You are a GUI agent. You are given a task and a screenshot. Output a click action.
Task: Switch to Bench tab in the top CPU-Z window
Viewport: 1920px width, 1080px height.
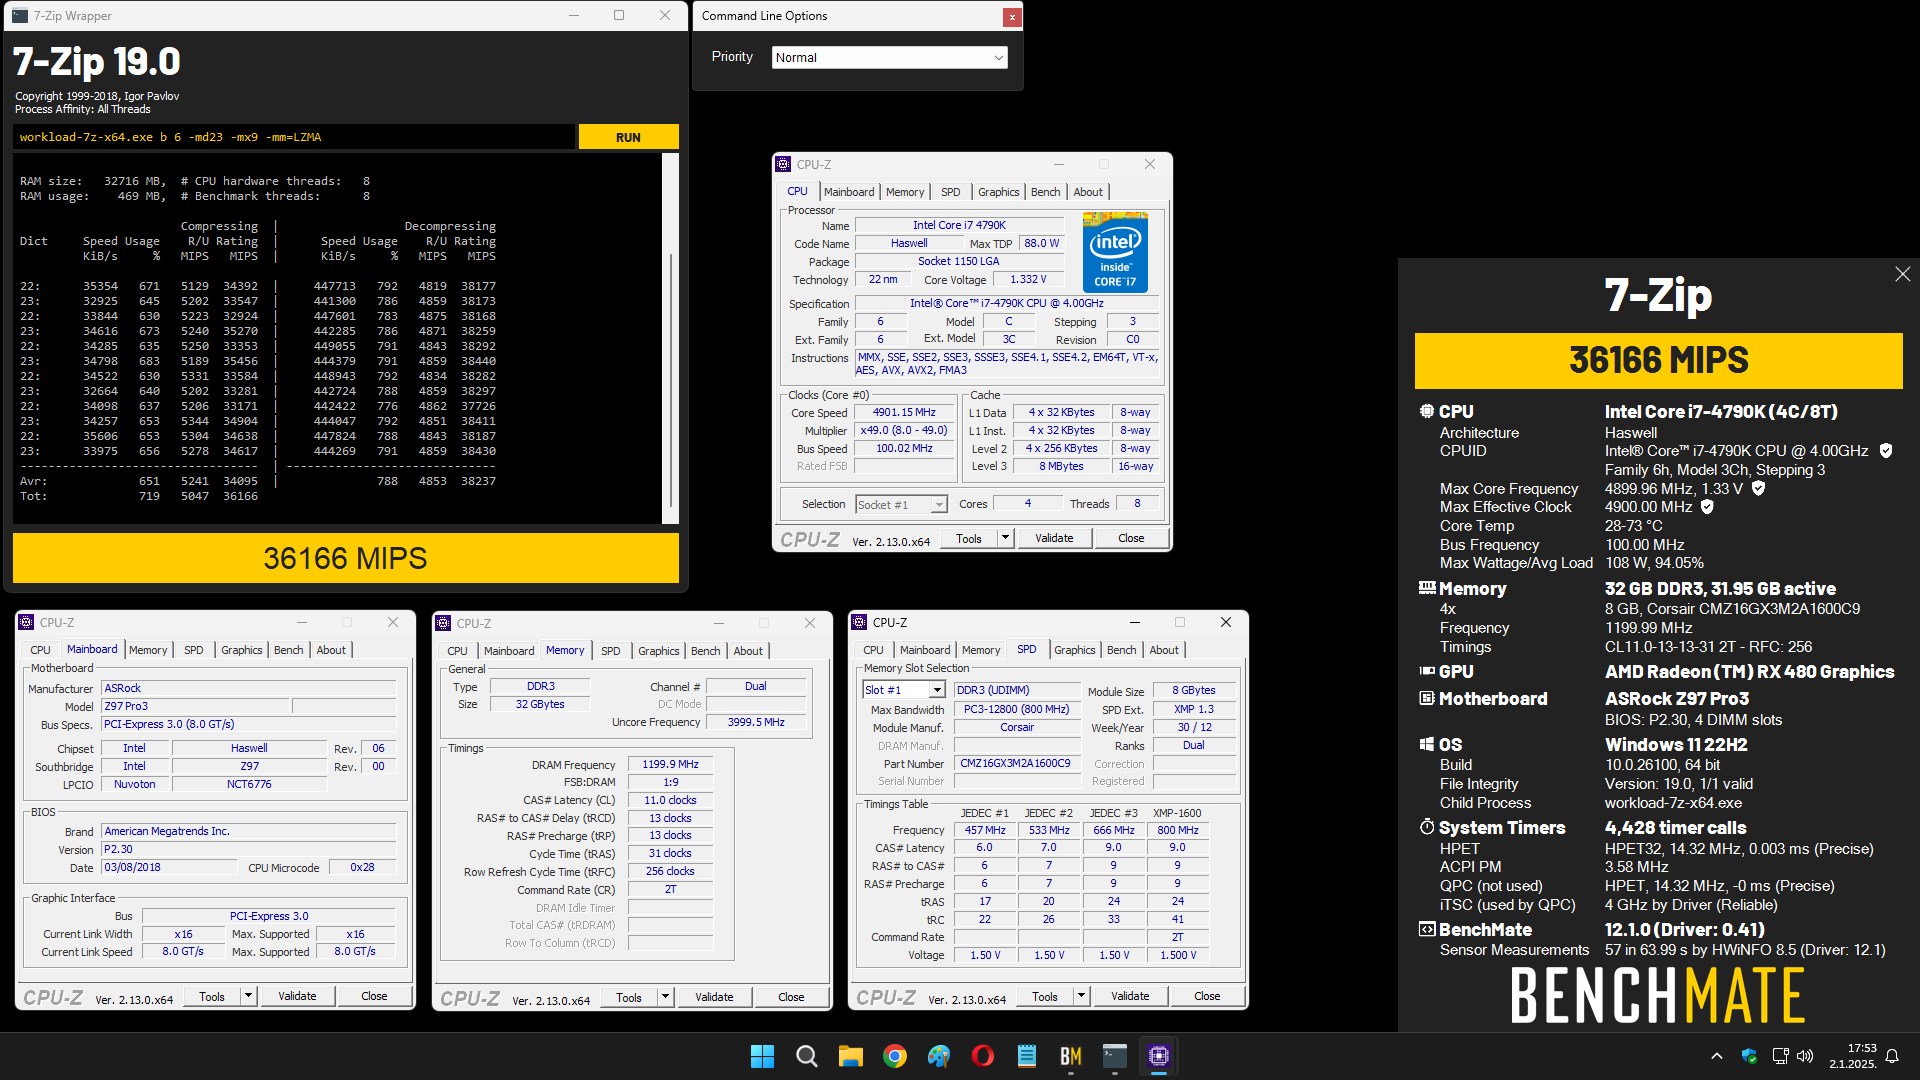coord(1045,192)
